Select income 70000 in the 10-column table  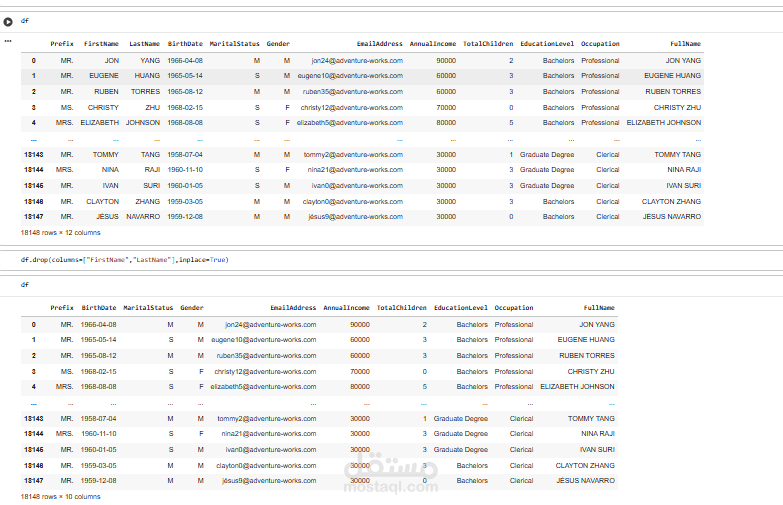[360, 372]
